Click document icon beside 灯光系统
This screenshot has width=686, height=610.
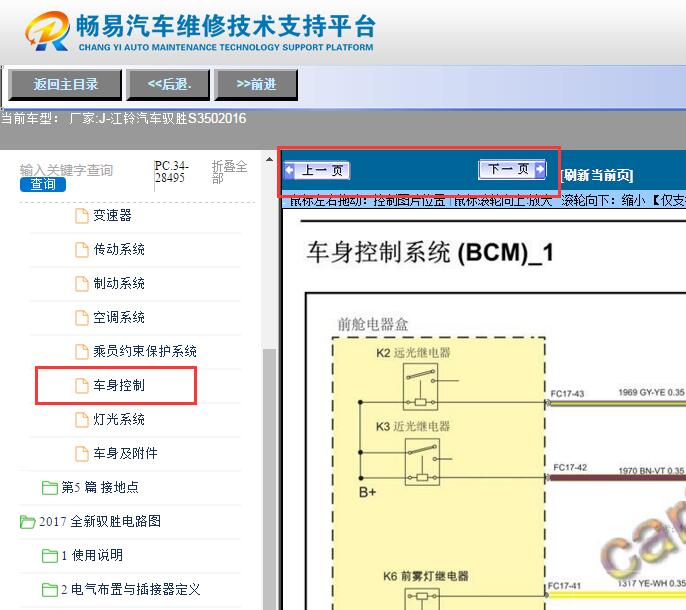[x=81, y=420]
